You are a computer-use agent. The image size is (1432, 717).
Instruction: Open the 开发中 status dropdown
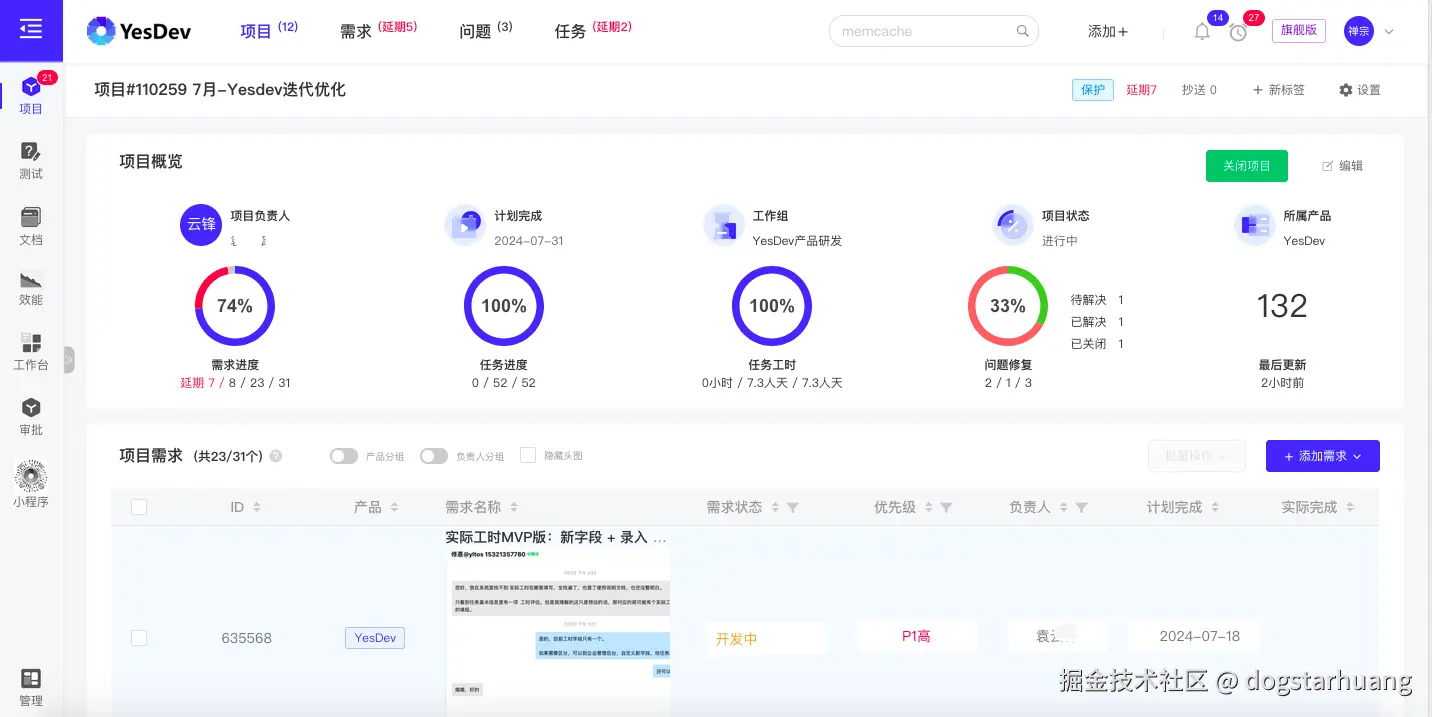(766, 638)
